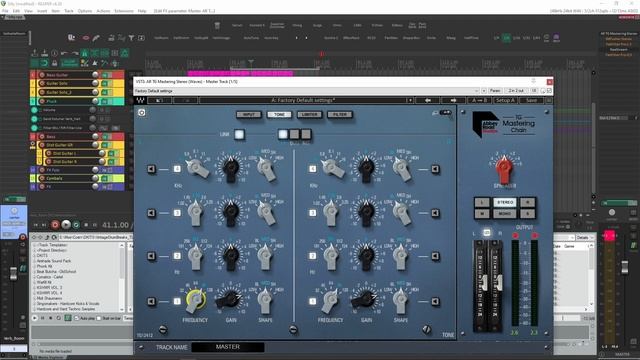Click Media Explorer preview play button

pos(35,318)
